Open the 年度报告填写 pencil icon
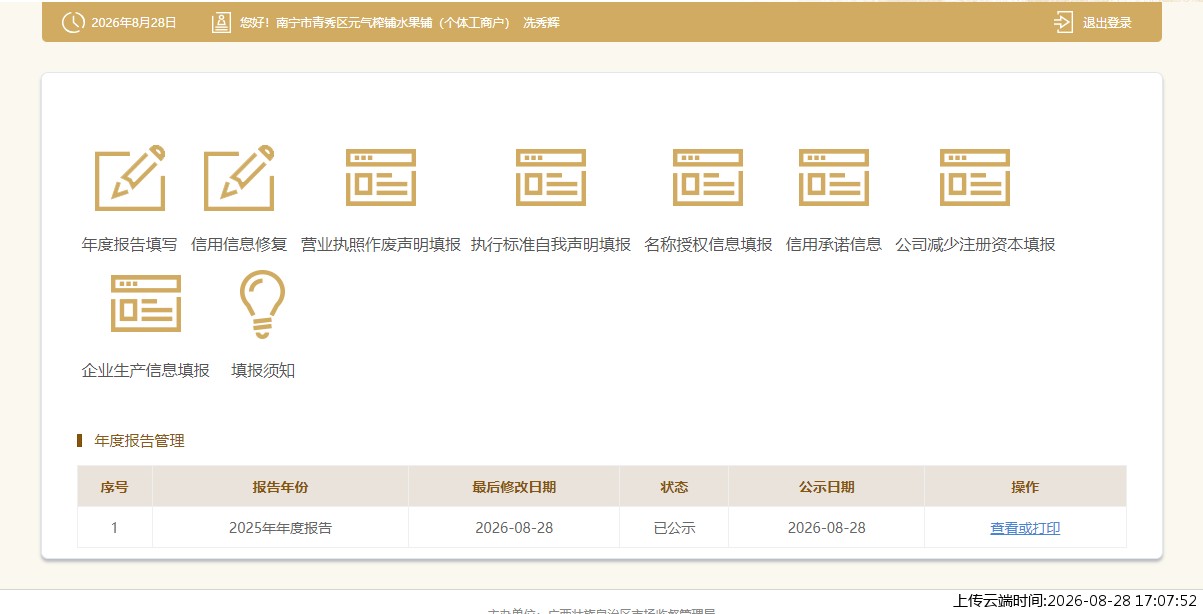Screen dimensions: 1203x614 click(x=130, y=178)
